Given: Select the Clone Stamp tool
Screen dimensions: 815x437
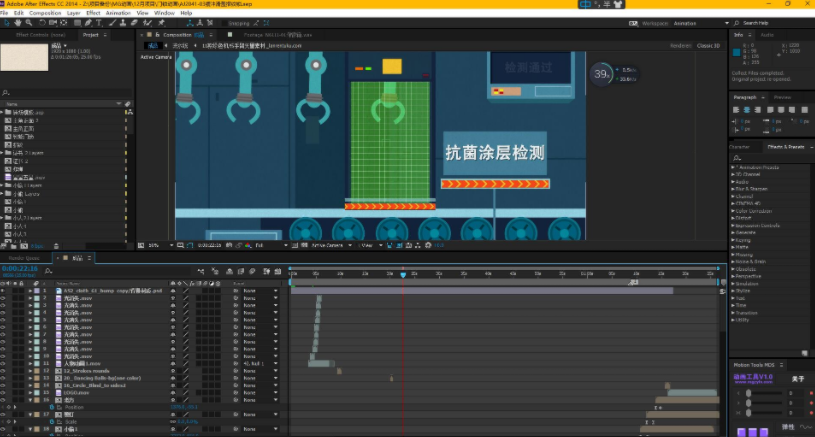Looking at the screenshot, I should pos(123,23).
